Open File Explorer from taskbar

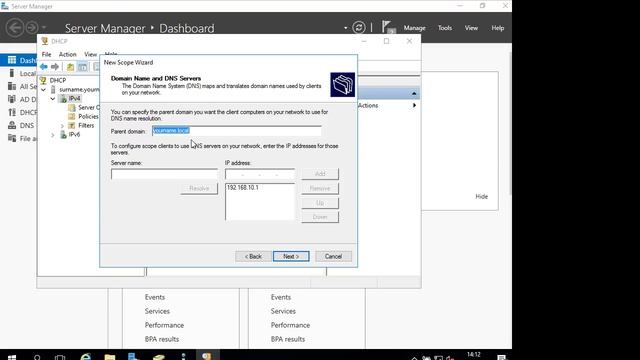[109, 357]
